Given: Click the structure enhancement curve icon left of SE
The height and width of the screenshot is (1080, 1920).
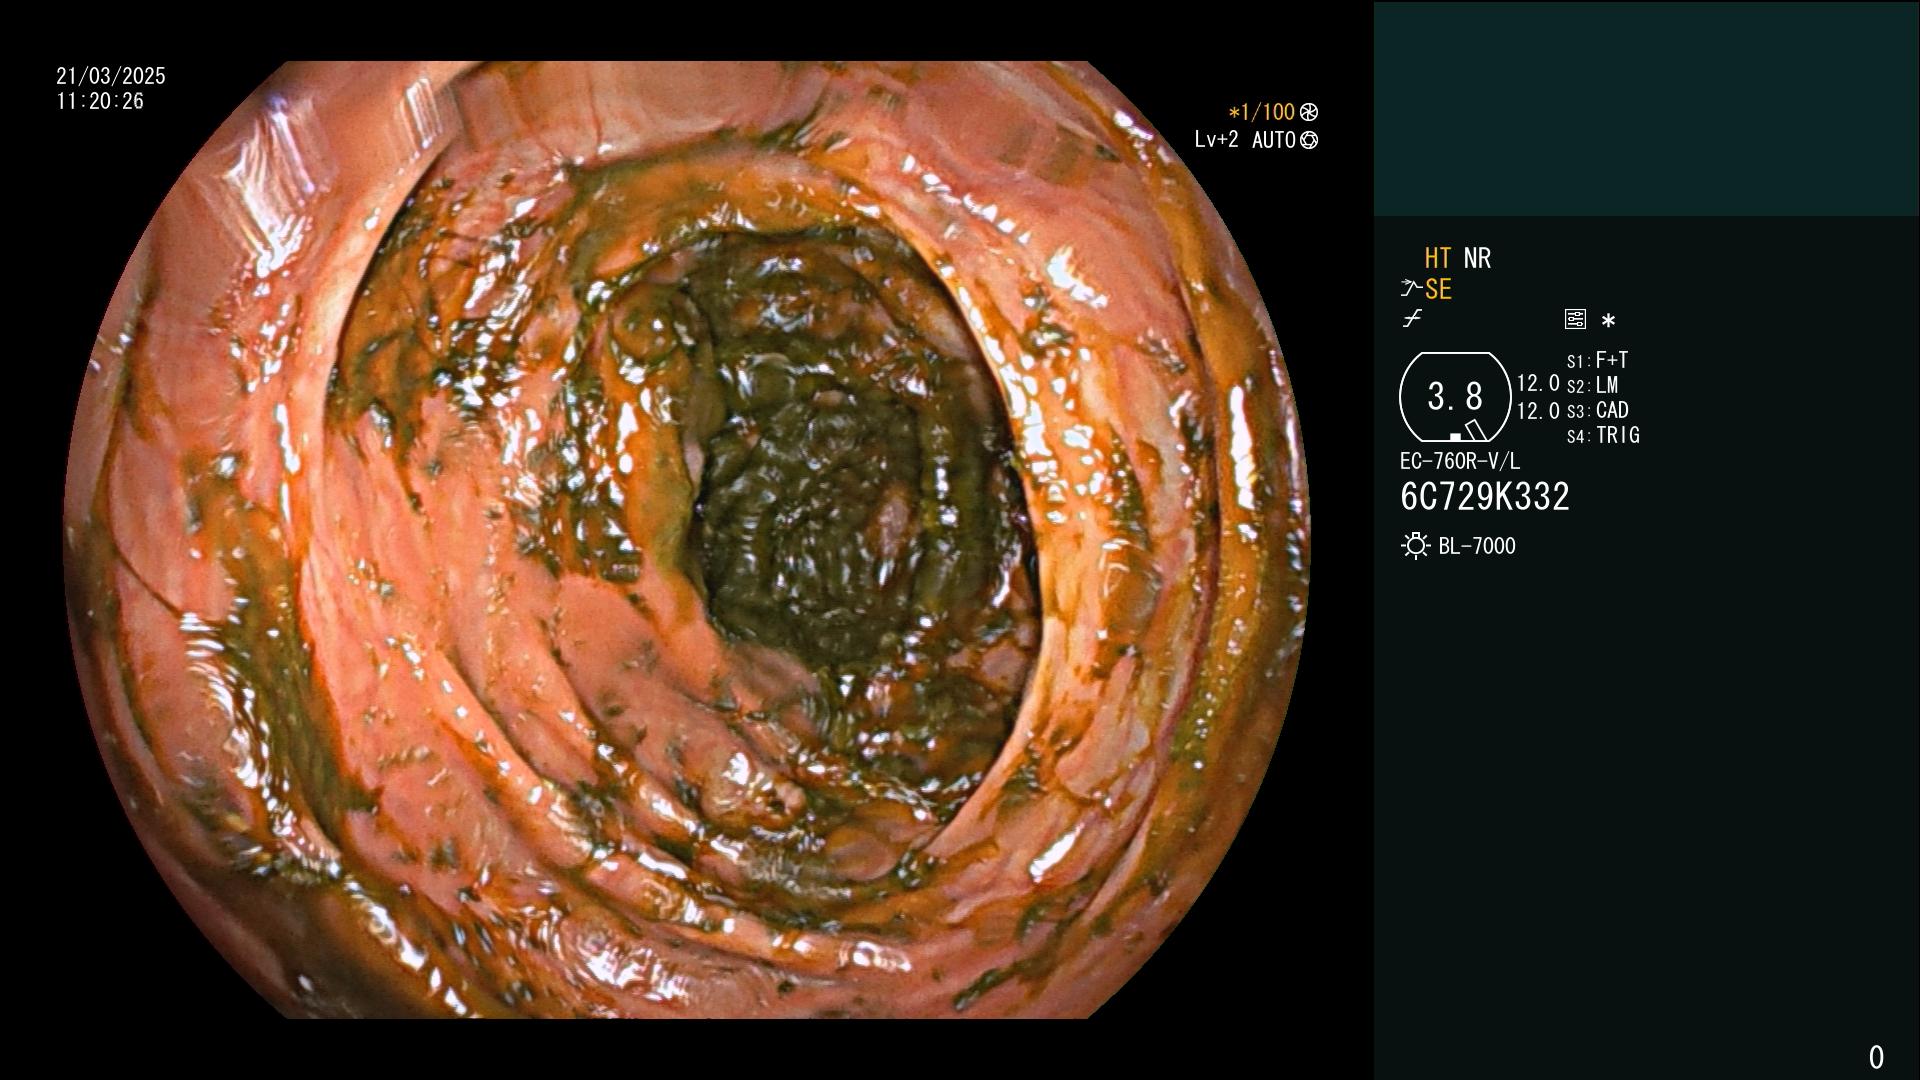Looking at the screenshot, I should point(1411,289).
